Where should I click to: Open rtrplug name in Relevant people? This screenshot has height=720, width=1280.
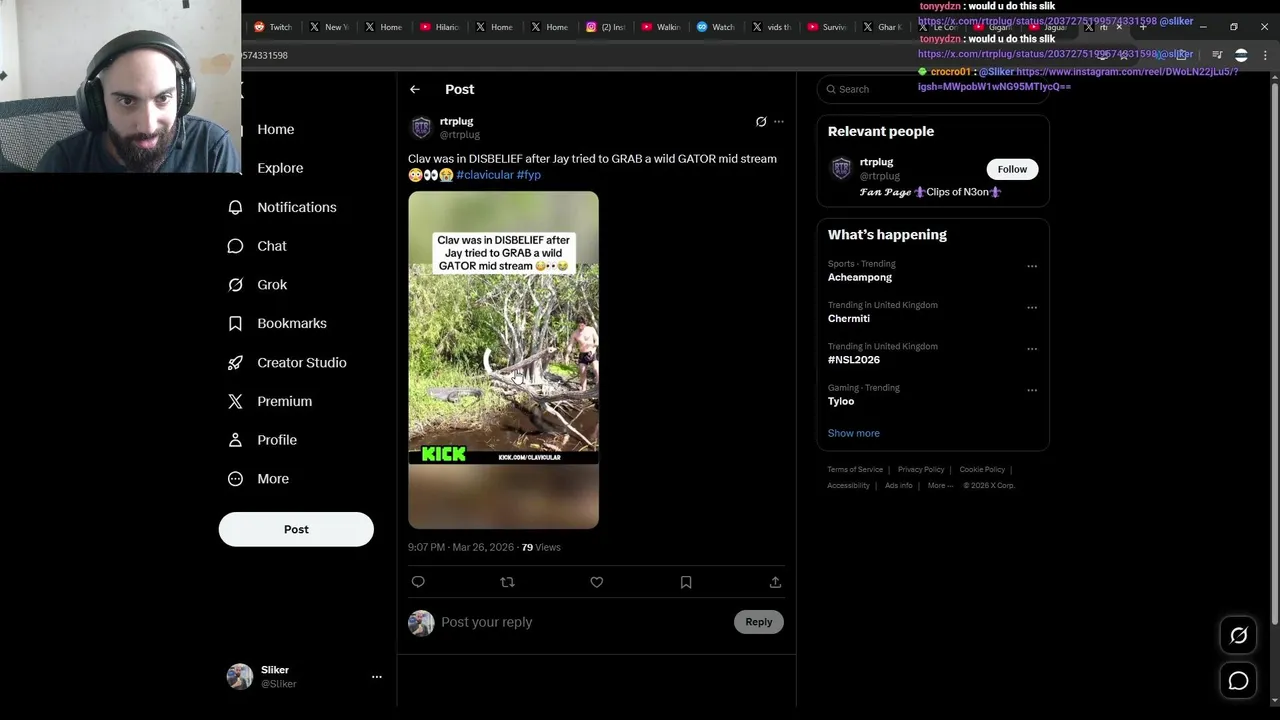click(876, 162)
